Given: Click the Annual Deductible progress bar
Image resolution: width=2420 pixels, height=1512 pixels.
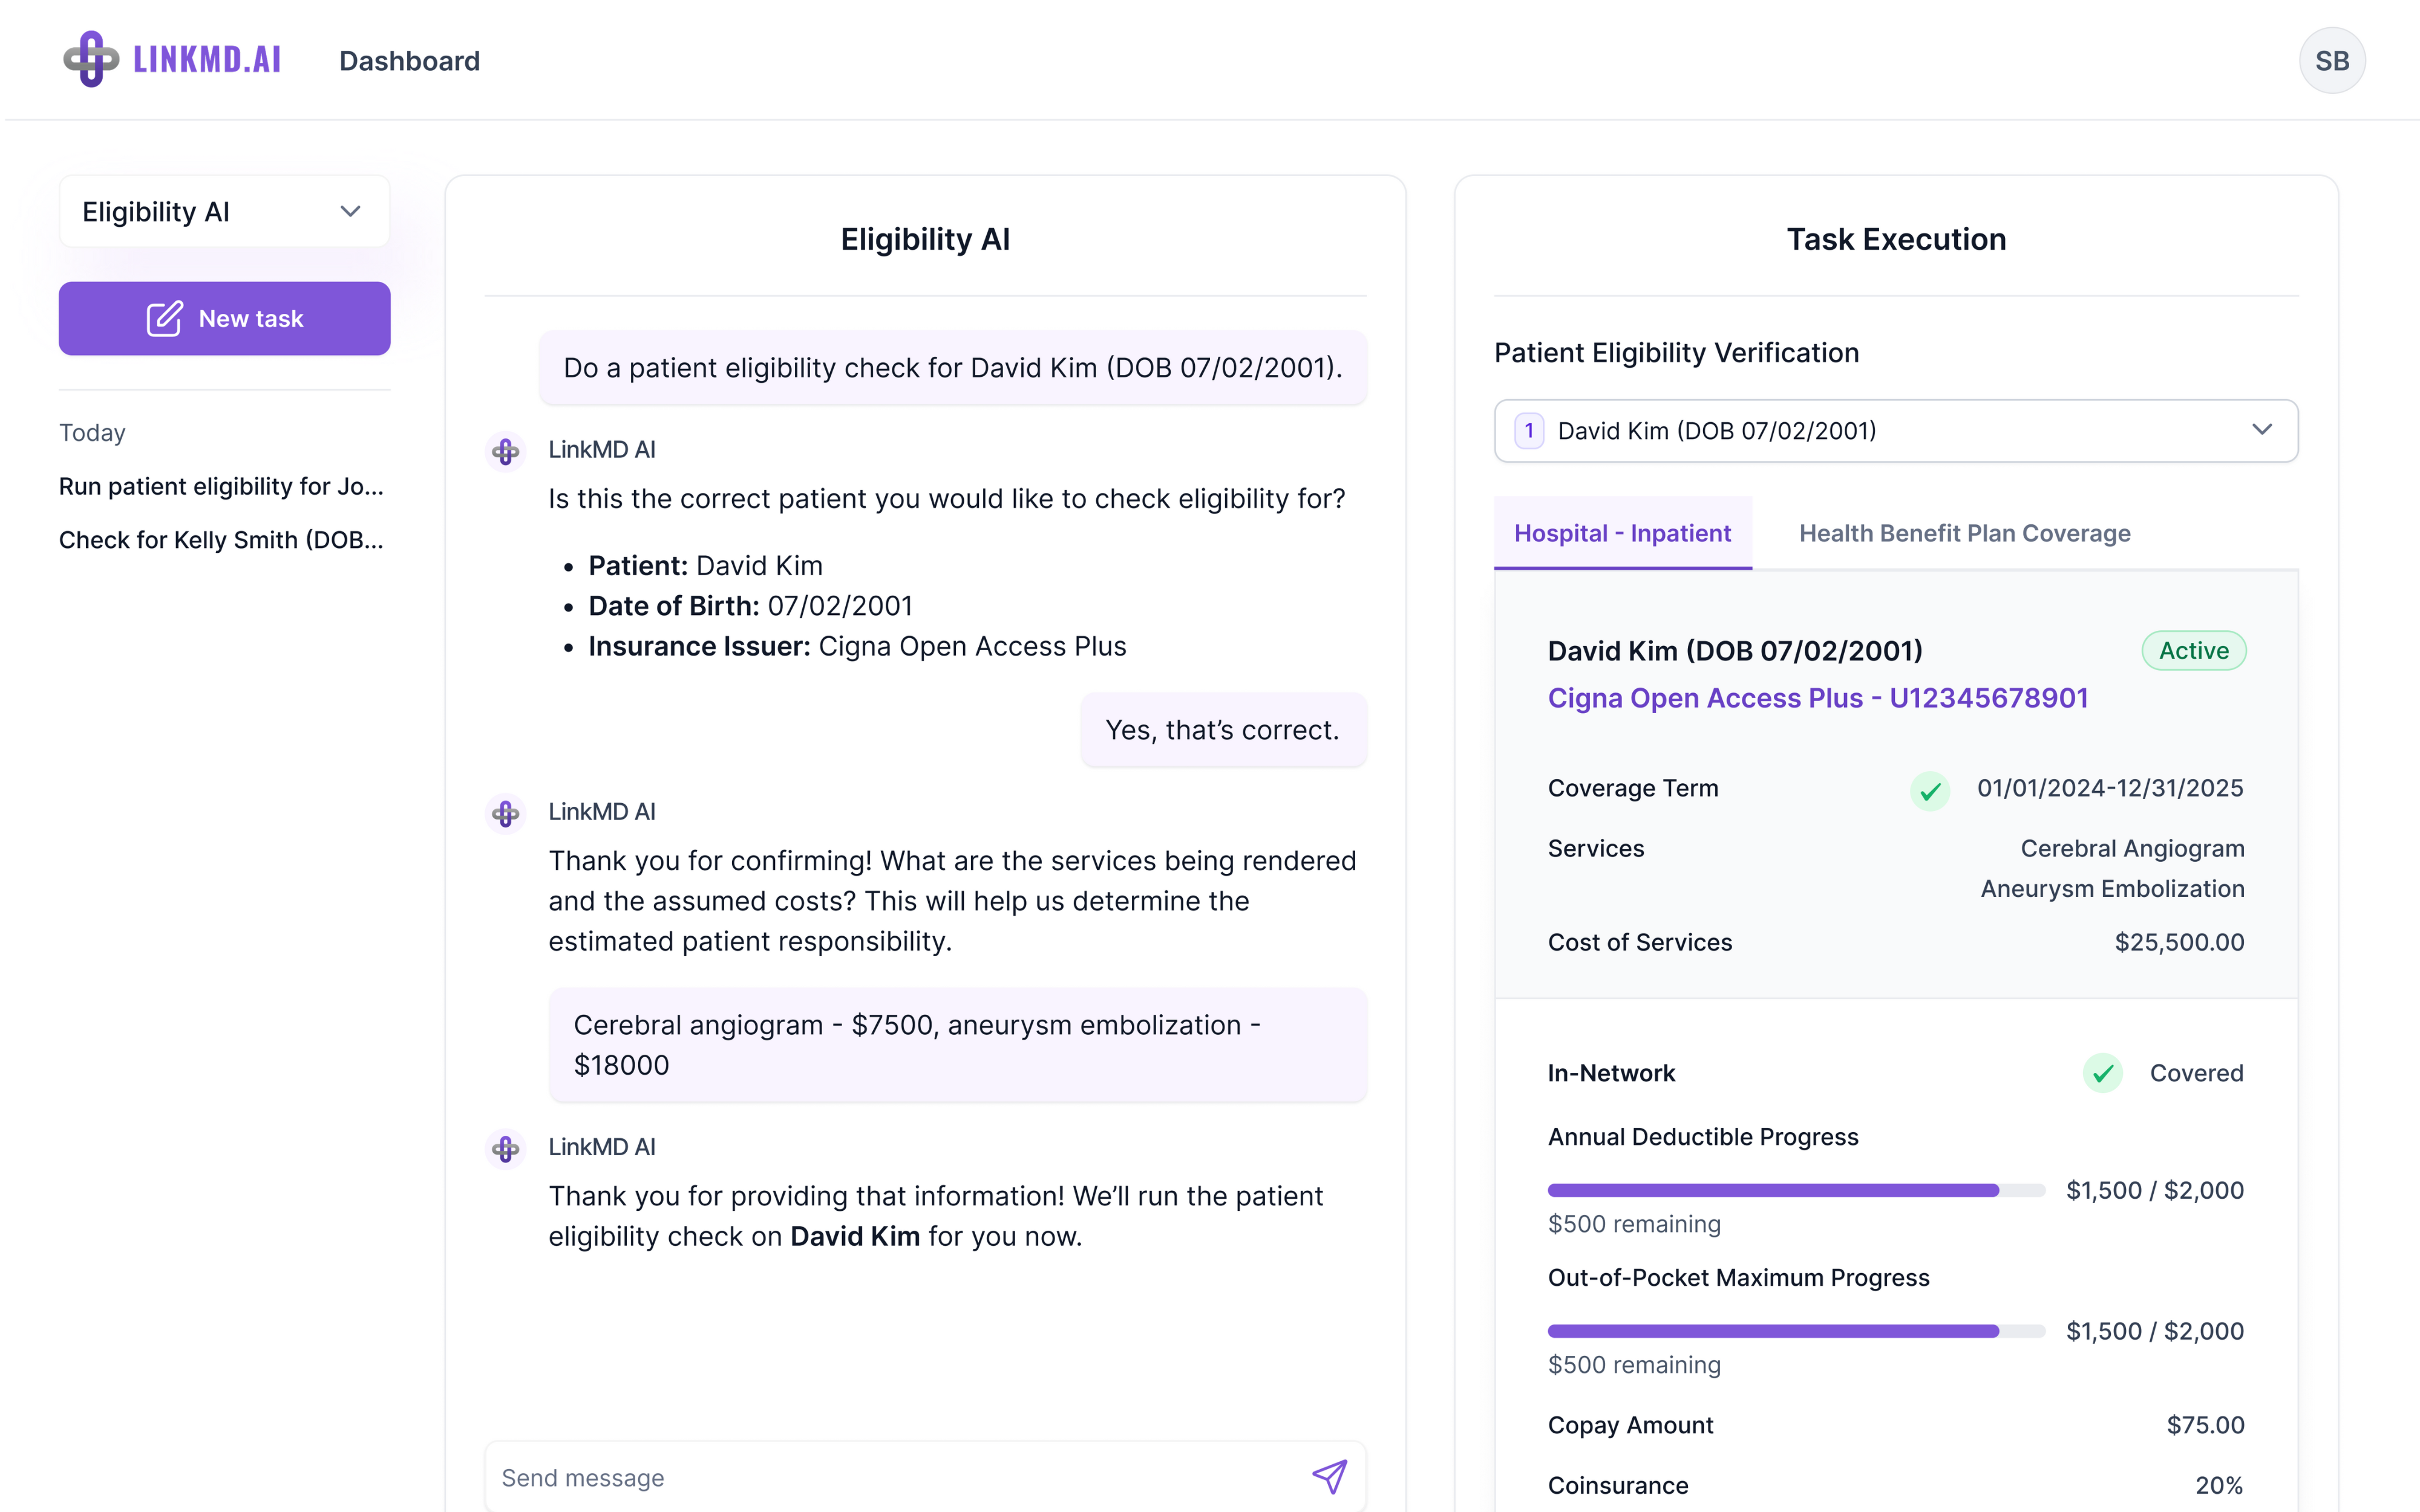Looking at the screenshot, I should 1795,1190.
